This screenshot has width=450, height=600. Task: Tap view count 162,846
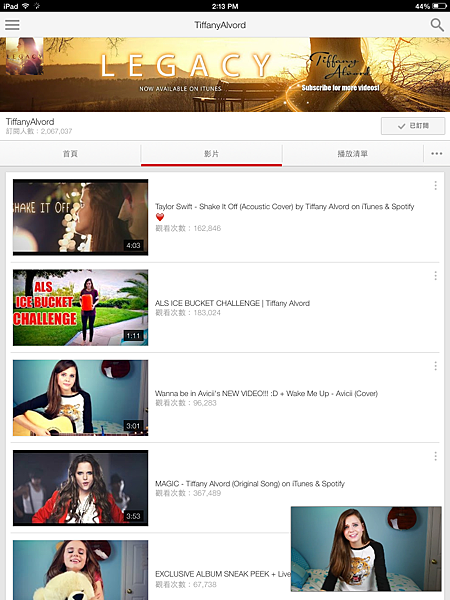coord(188,228)
